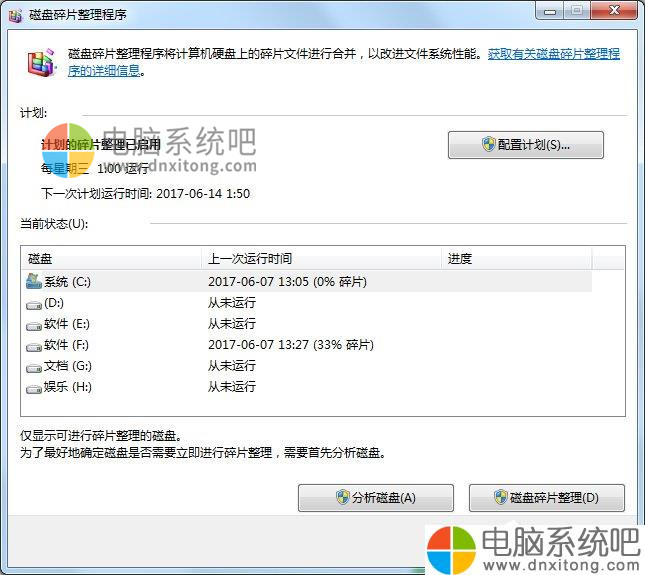The image size is (645, 575).
Task: Select the 系统 (C:) drive icon
Action: pyautogui.click(x=34, y=281)
